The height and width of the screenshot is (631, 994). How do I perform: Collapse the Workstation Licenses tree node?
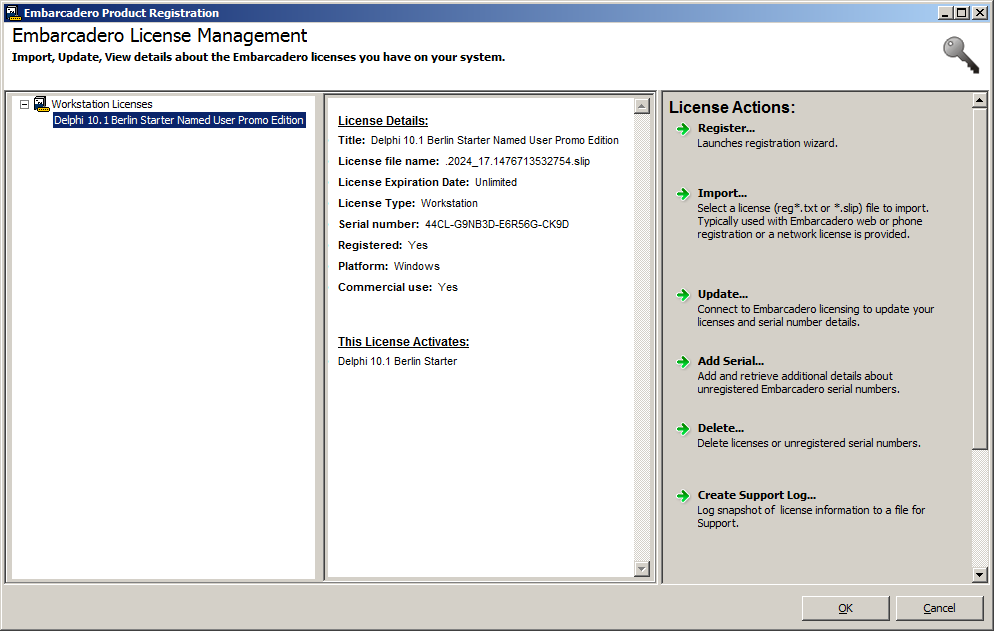(x=25, y=104)
